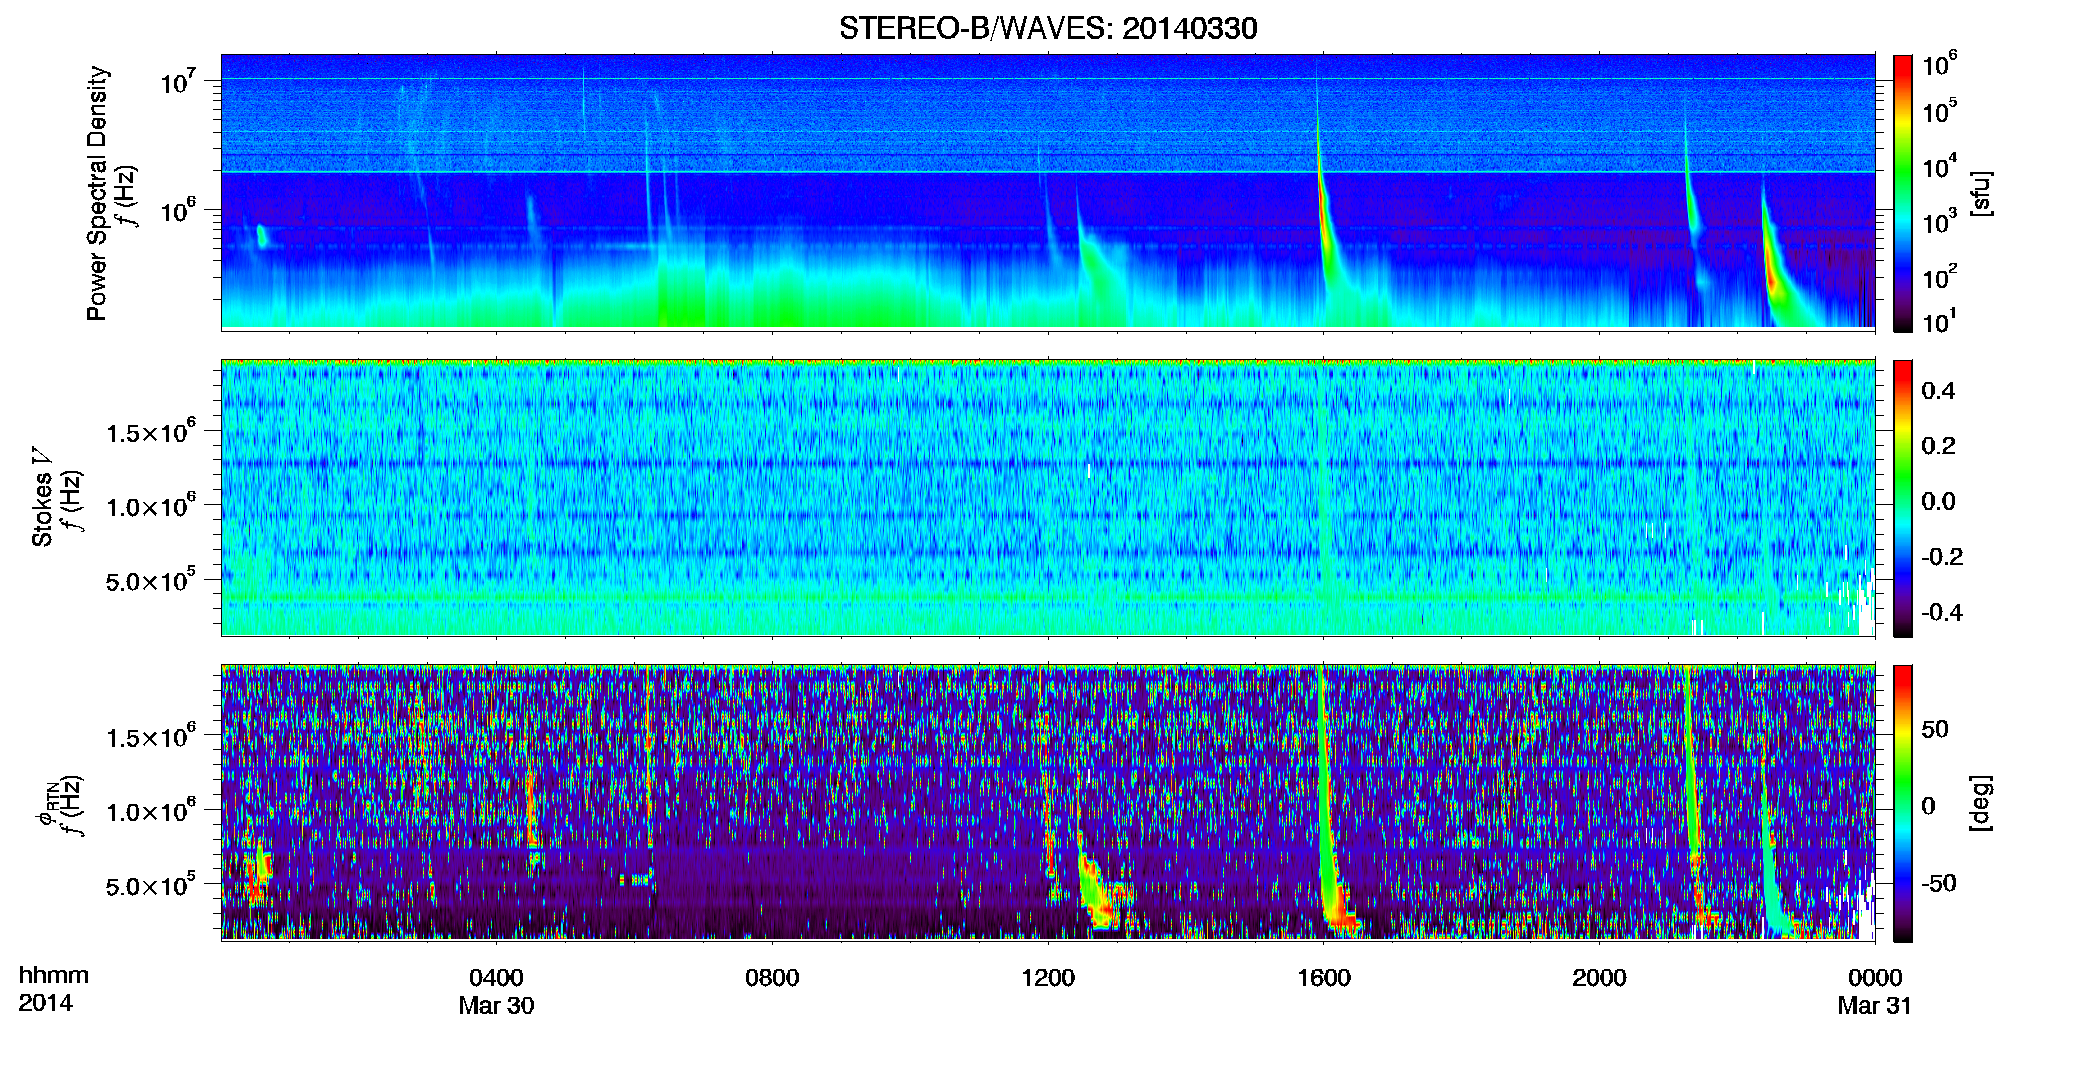Viewport: 2096px width, 1080px height.
Task: Click the 0.2 tick on Stokes colorbar
Action: coord(1938,446)
